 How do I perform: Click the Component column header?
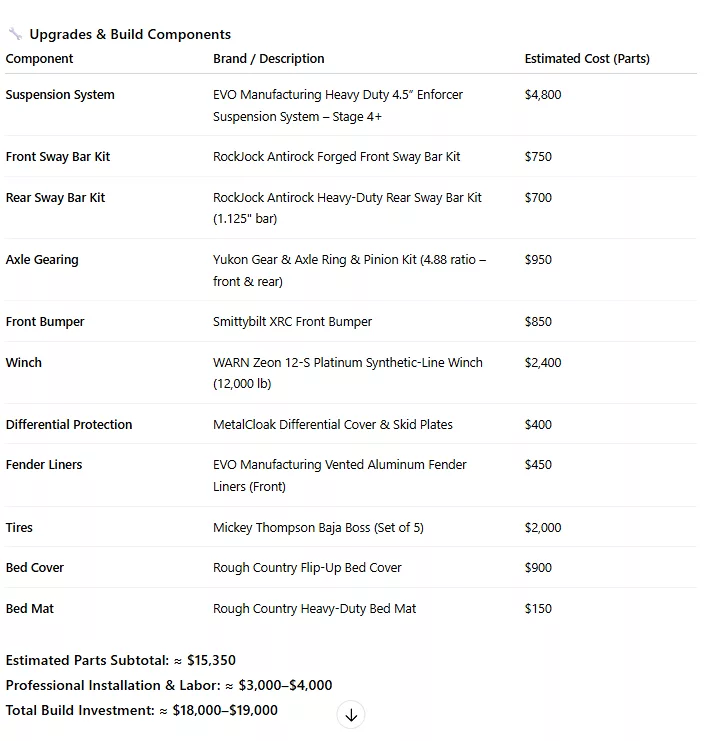click(39, 59)
